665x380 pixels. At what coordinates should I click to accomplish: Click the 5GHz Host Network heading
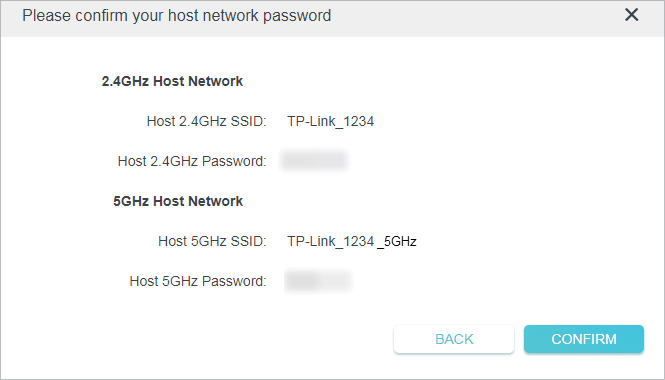pyautogui.click(x=178, y=201)
